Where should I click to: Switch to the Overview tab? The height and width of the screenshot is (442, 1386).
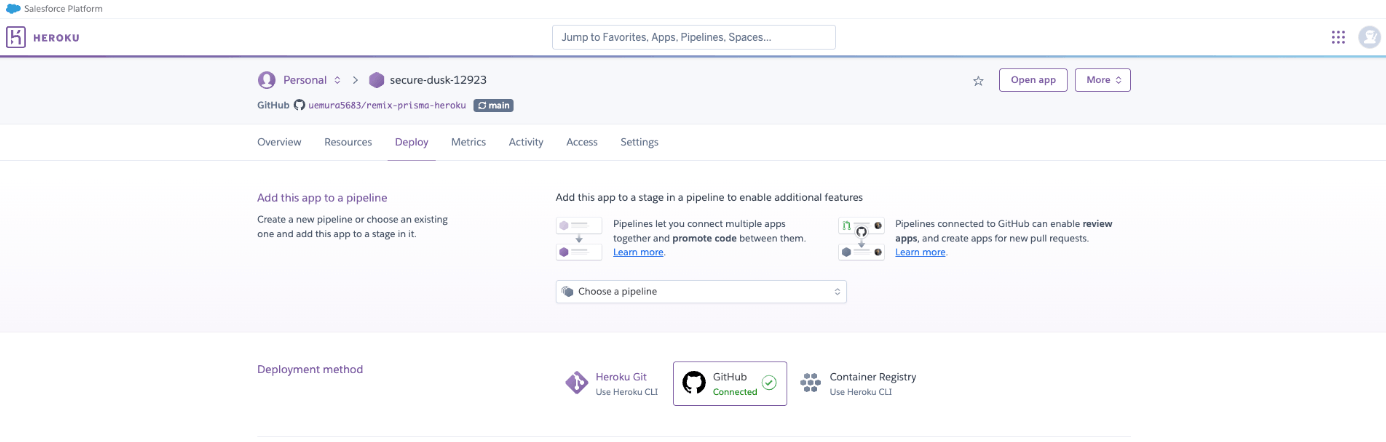point(279,142)
